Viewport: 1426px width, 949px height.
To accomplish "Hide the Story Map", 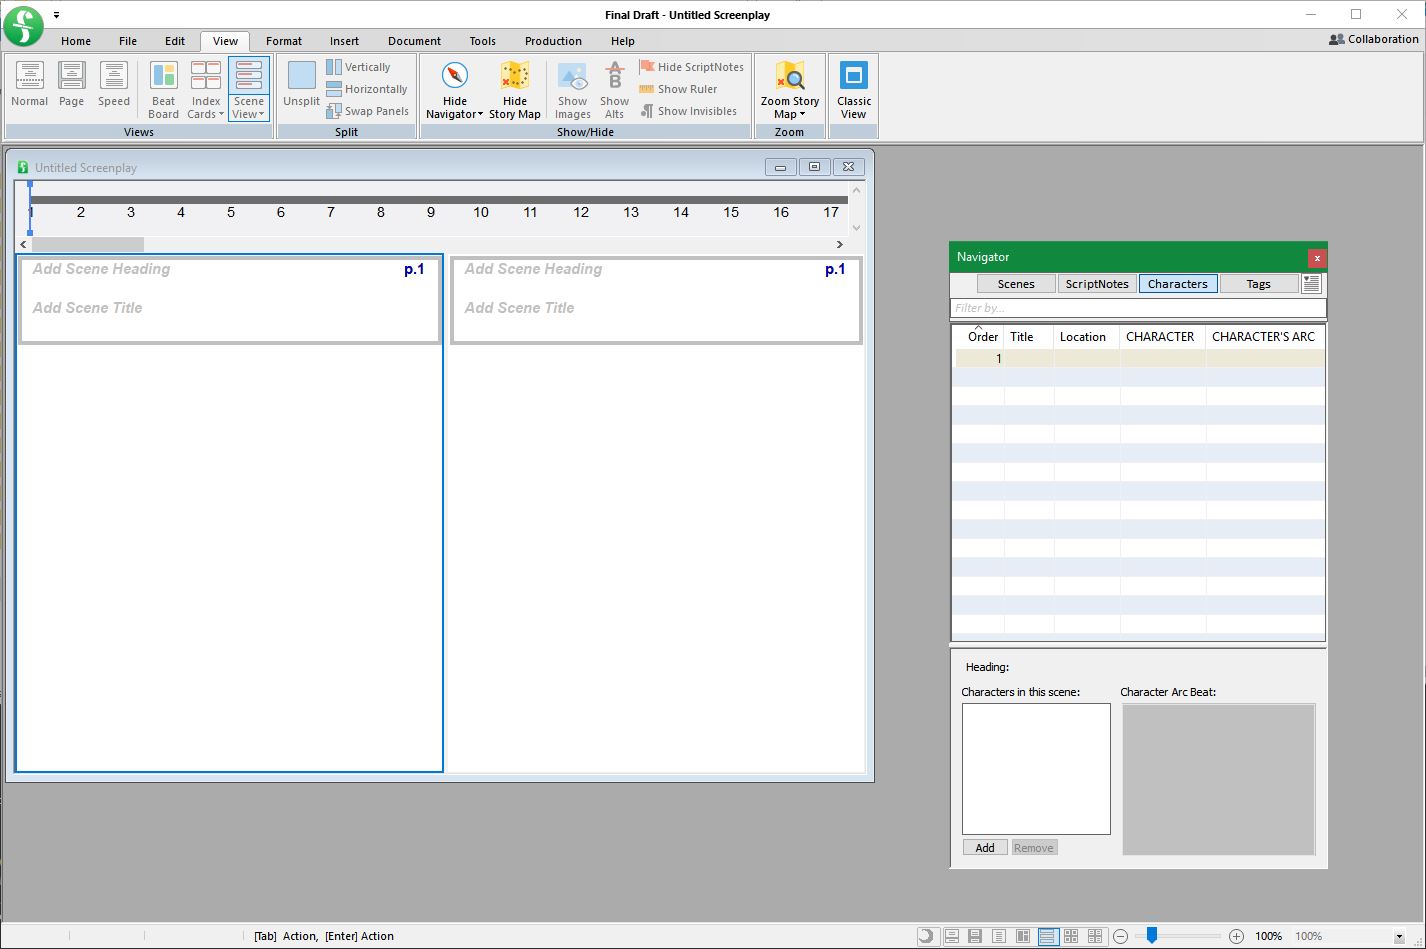I will point(515,89).
